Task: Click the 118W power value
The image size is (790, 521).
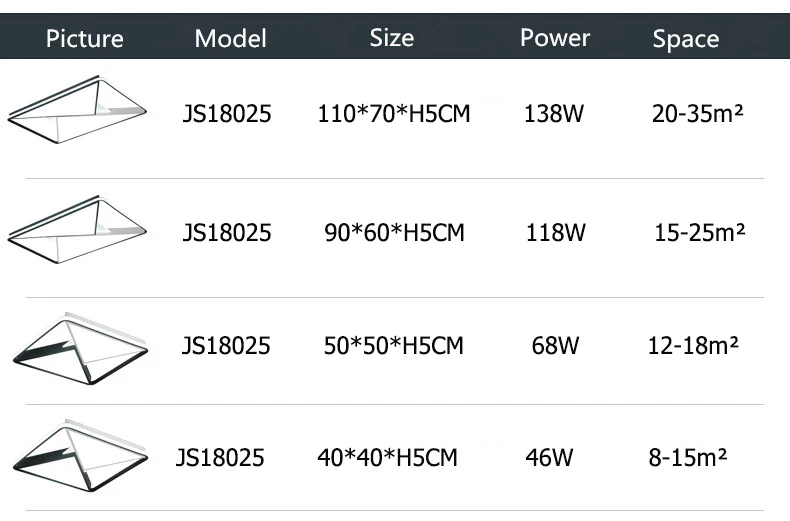Action: [555, 233]
